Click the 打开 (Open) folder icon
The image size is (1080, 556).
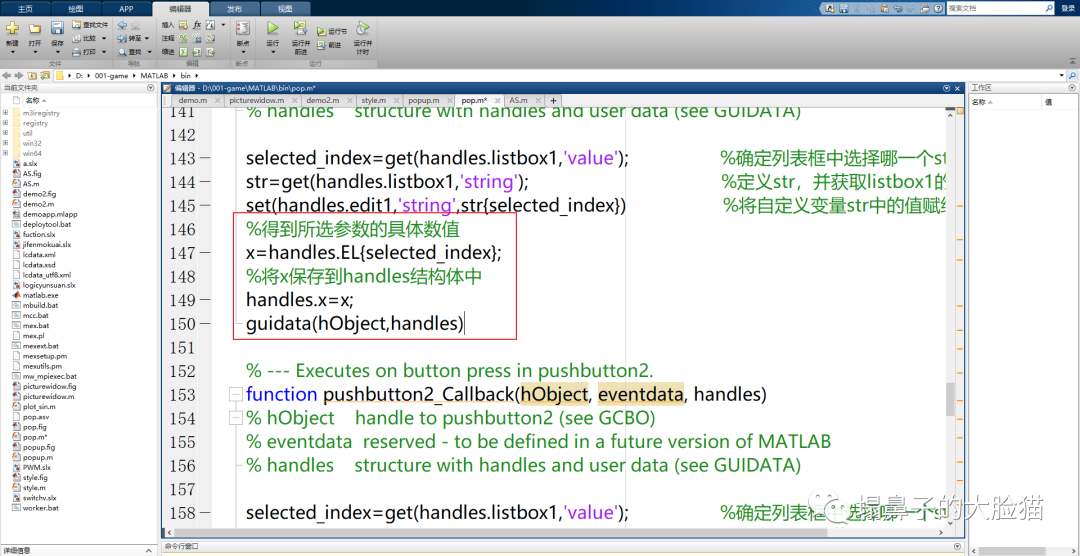[35, 28]
